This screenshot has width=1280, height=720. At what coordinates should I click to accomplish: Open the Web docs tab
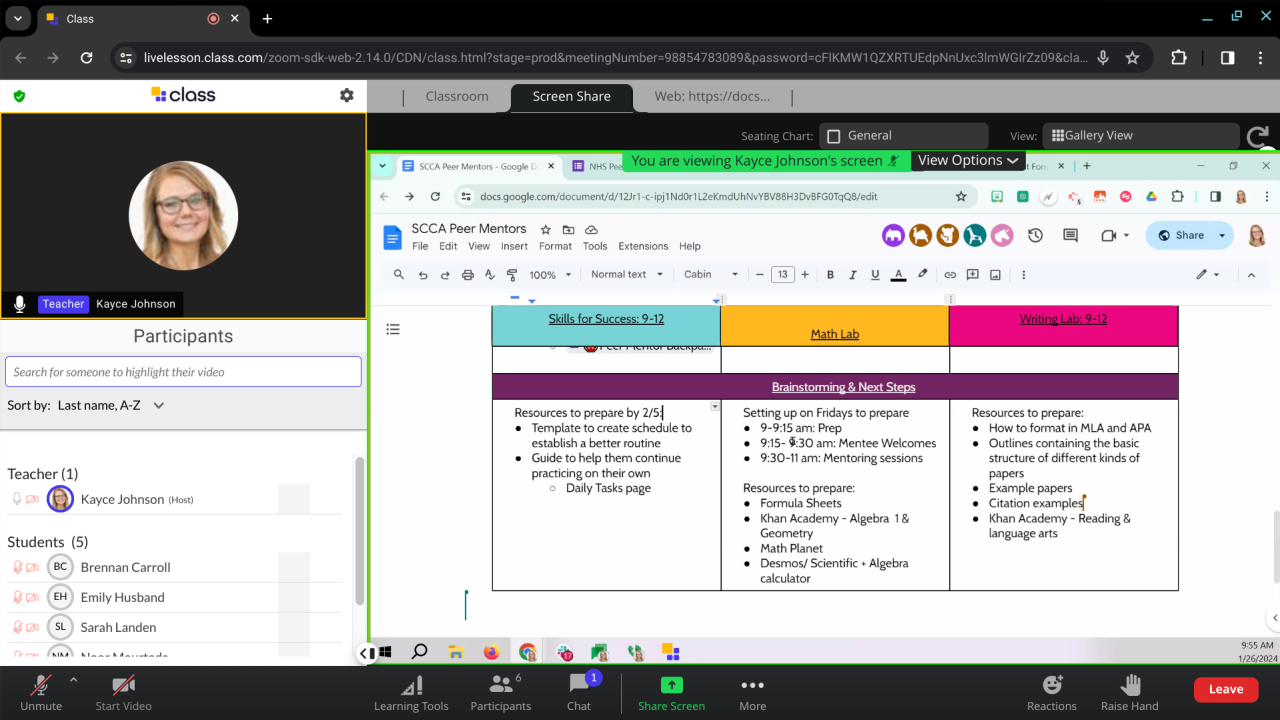click(x=713, y=96)
